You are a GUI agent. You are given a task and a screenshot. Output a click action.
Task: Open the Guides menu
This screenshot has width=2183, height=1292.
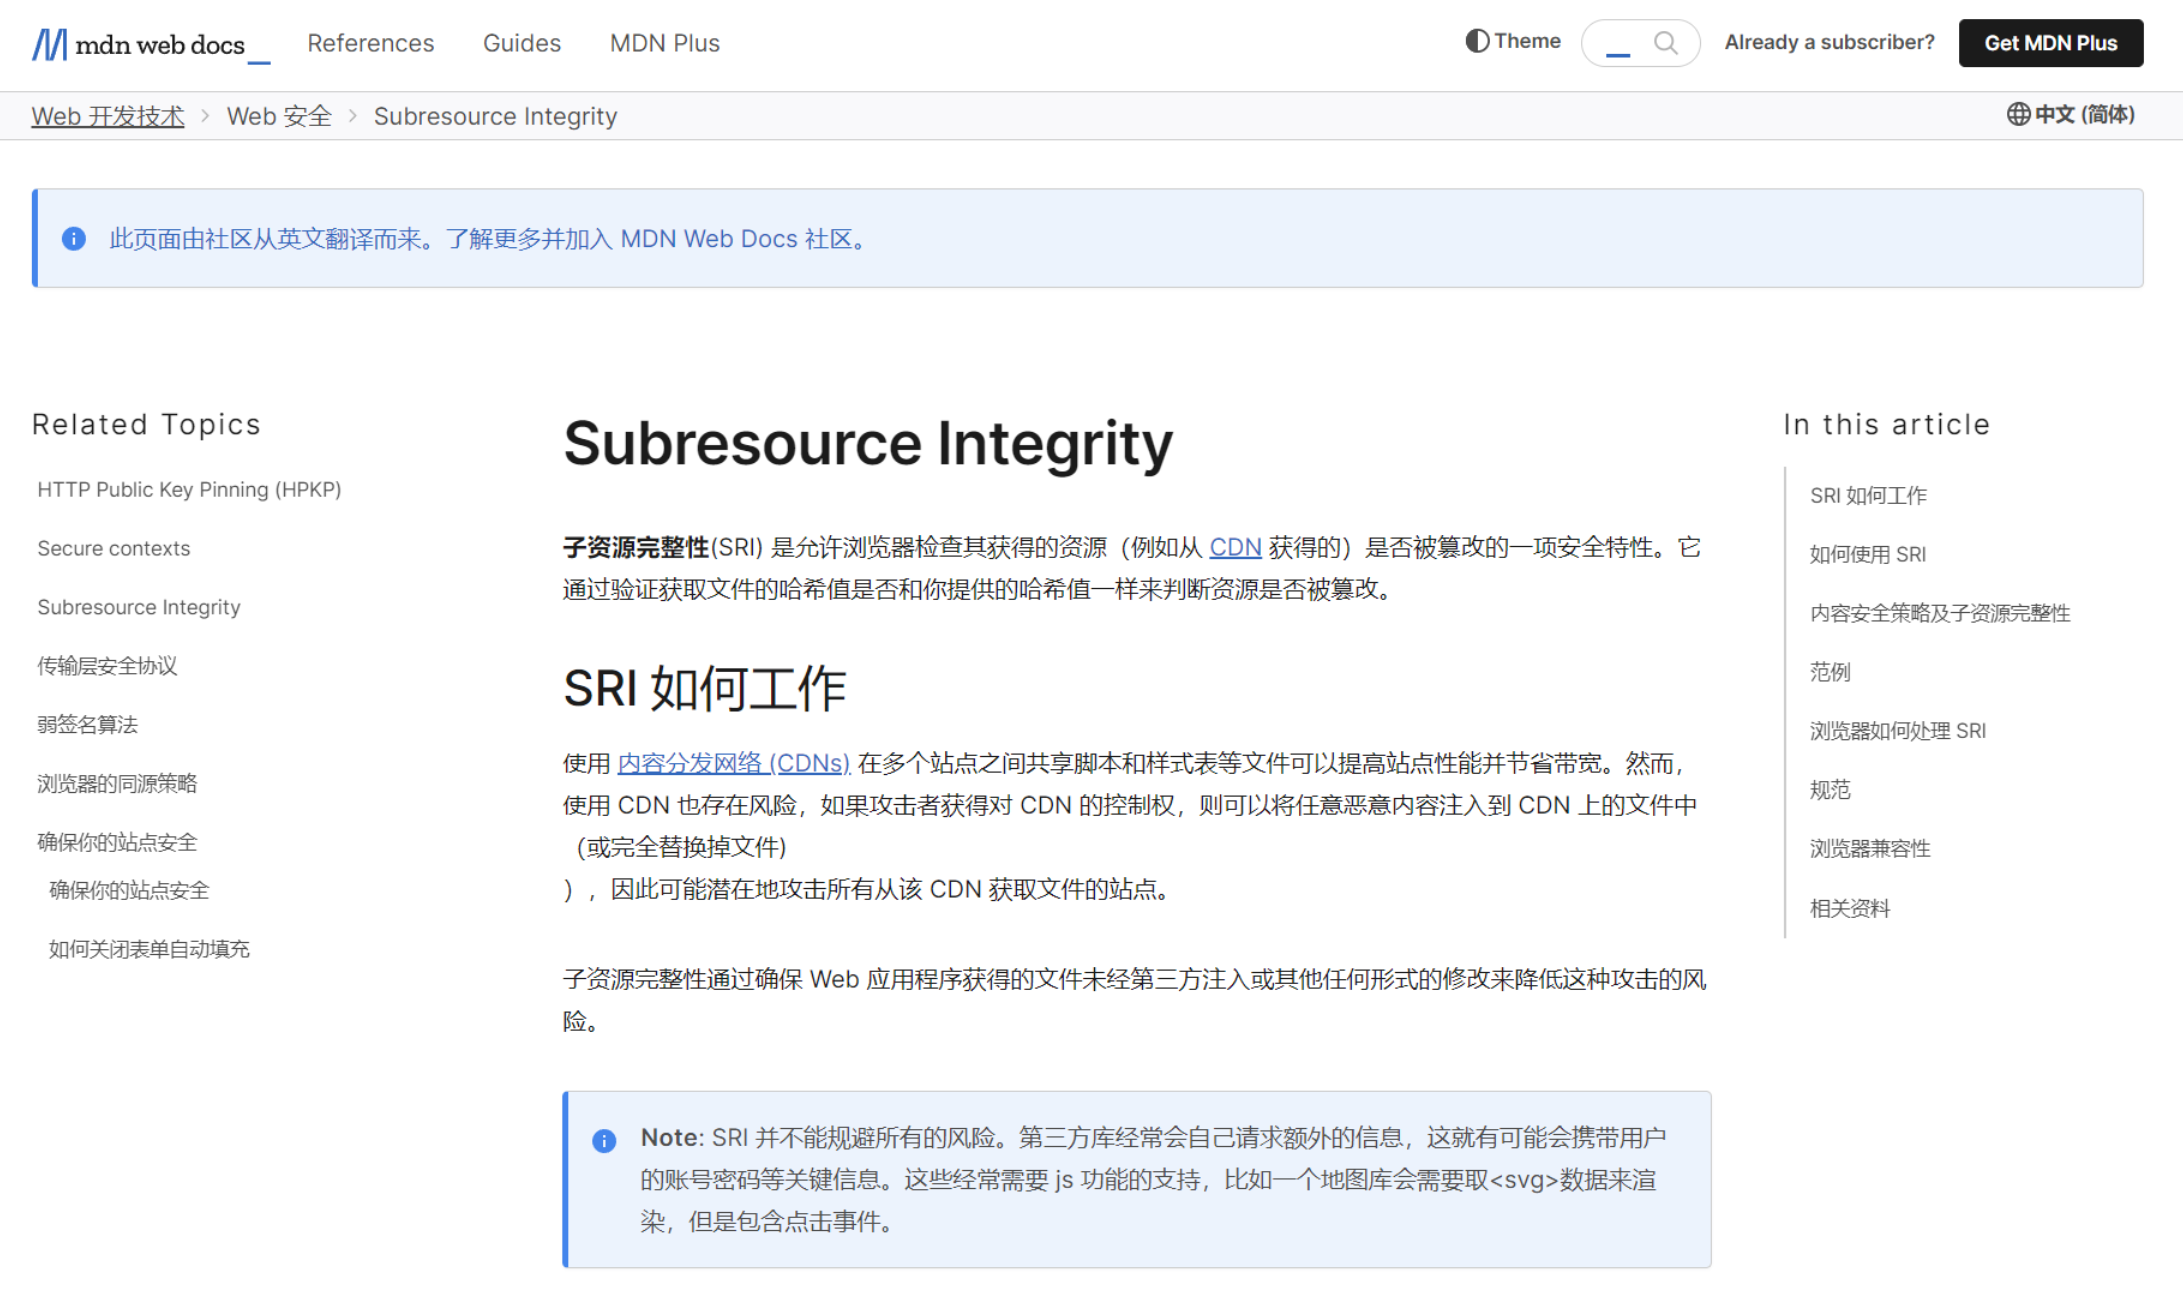[521, 43]
